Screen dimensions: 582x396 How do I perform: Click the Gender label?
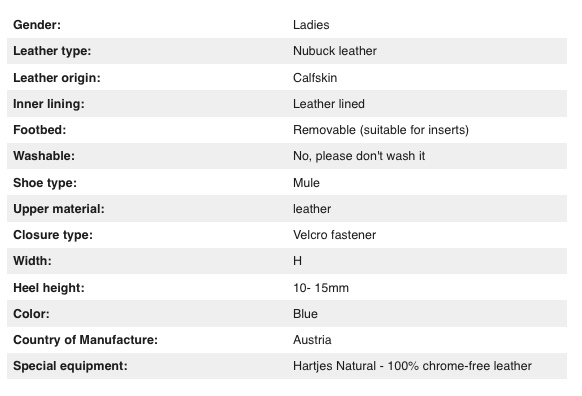coord(37,25)
